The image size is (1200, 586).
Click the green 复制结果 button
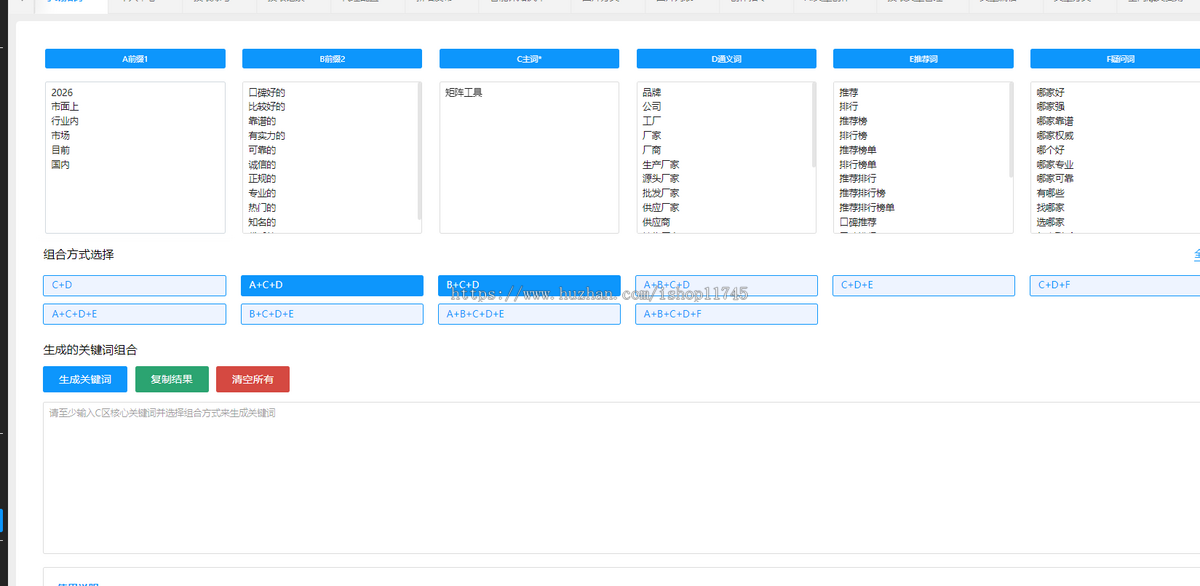coord(172,380)
